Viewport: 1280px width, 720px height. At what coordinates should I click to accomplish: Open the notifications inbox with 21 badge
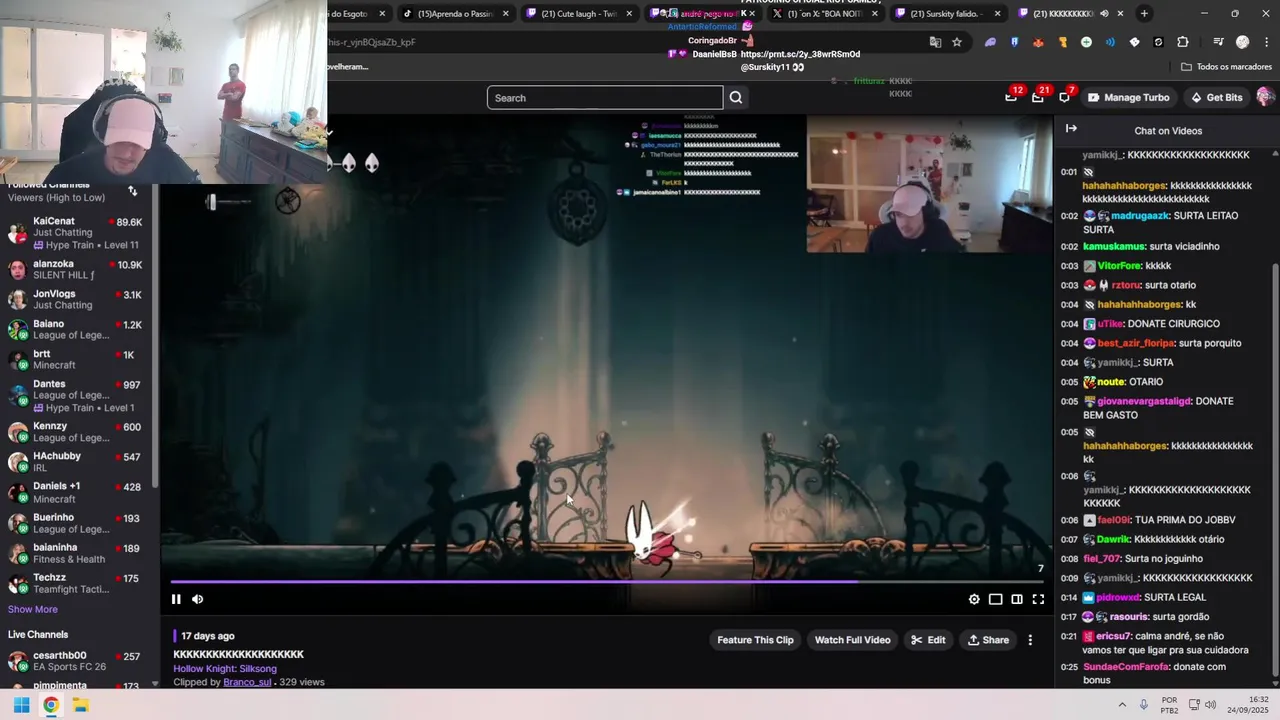point(1038,97)
